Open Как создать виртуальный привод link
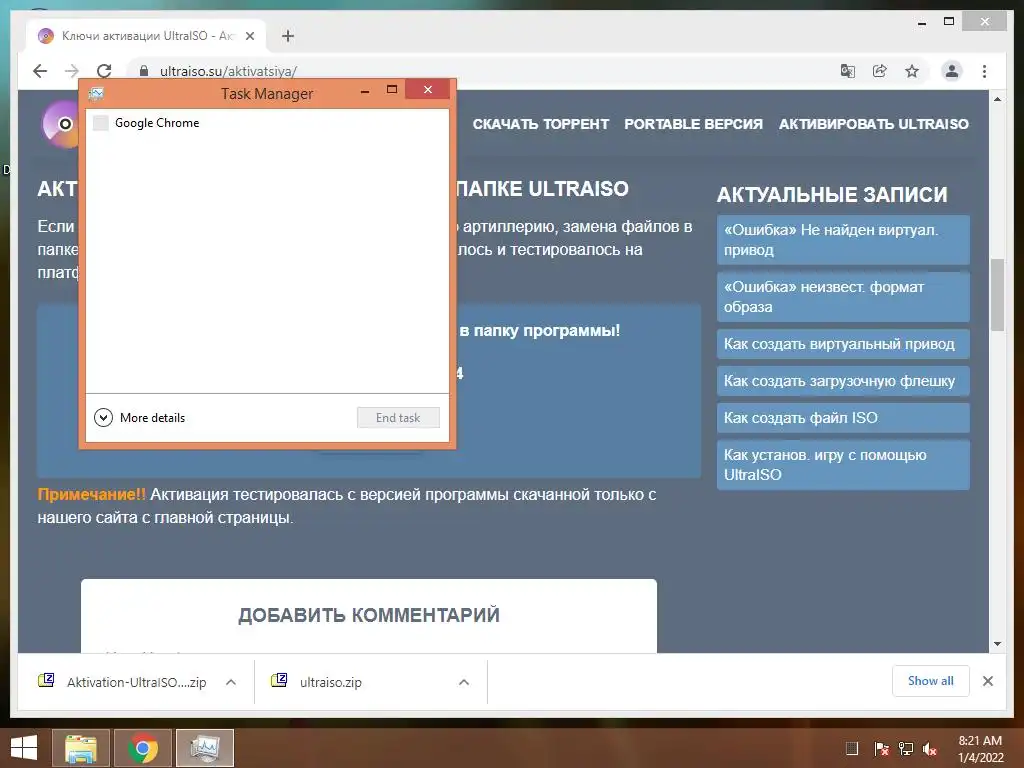1024x768 pixels. coord(843,344)
